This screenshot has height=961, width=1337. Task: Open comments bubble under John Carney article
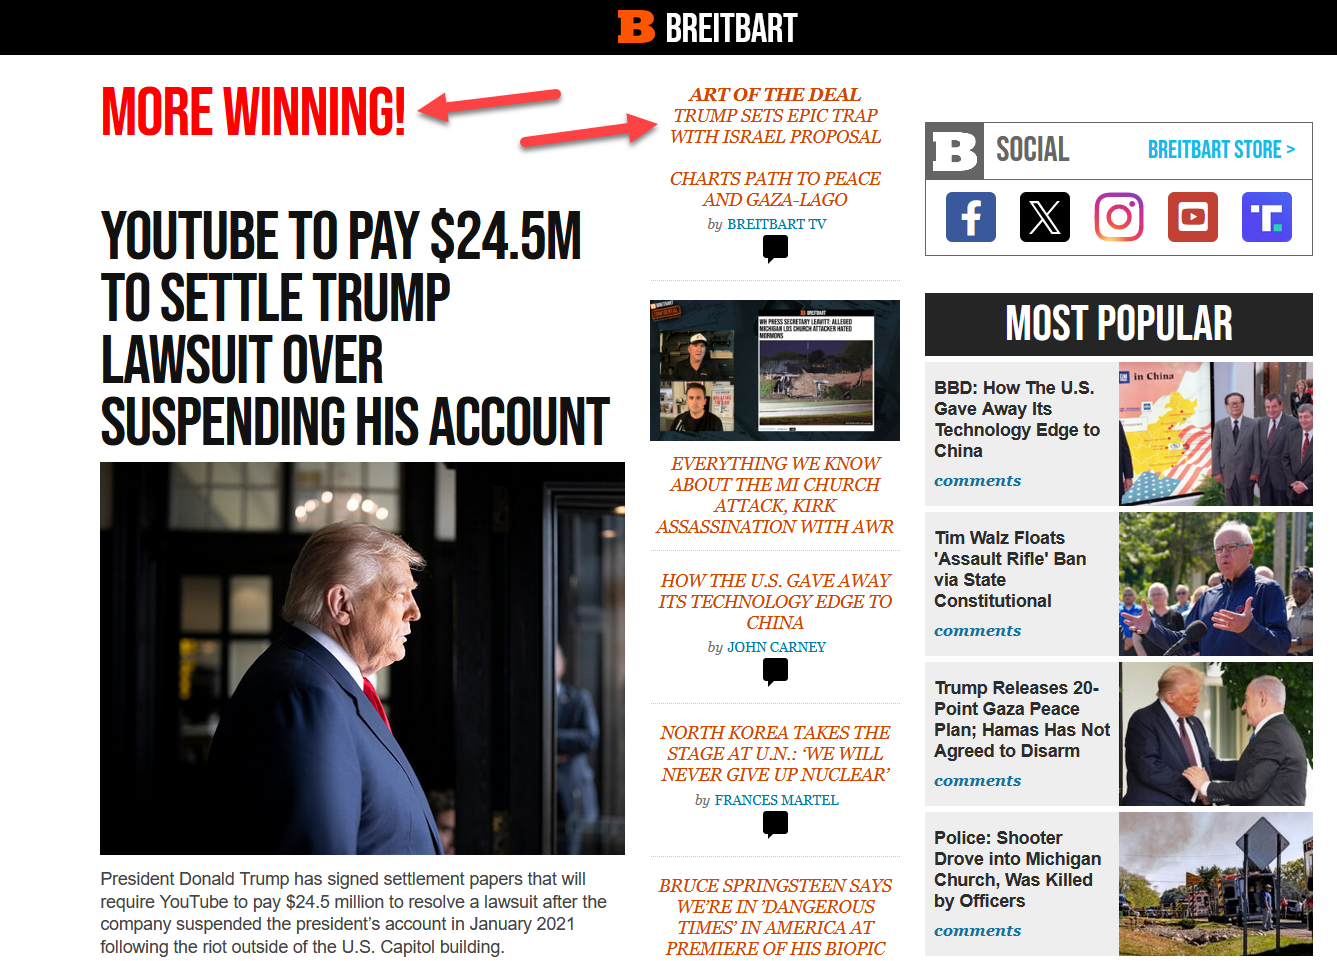pos(775,672)
